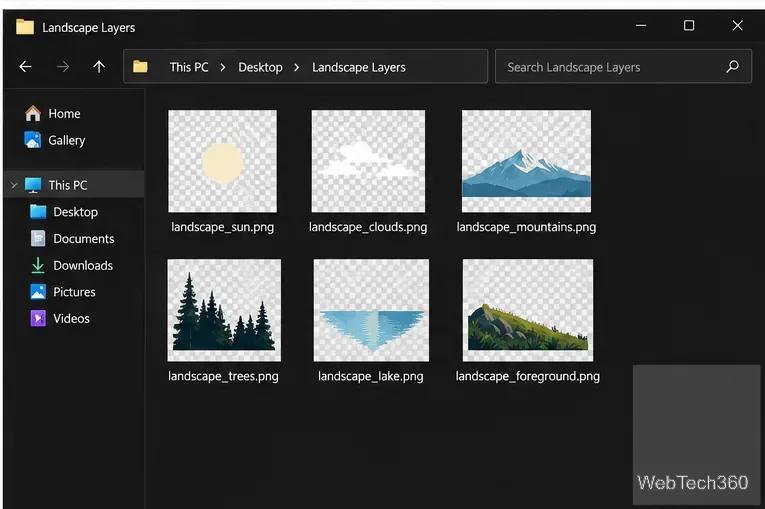The image size is (765, 509).
Task: Expand chevron after This PC breadcrumb
Action: [223, 67]
